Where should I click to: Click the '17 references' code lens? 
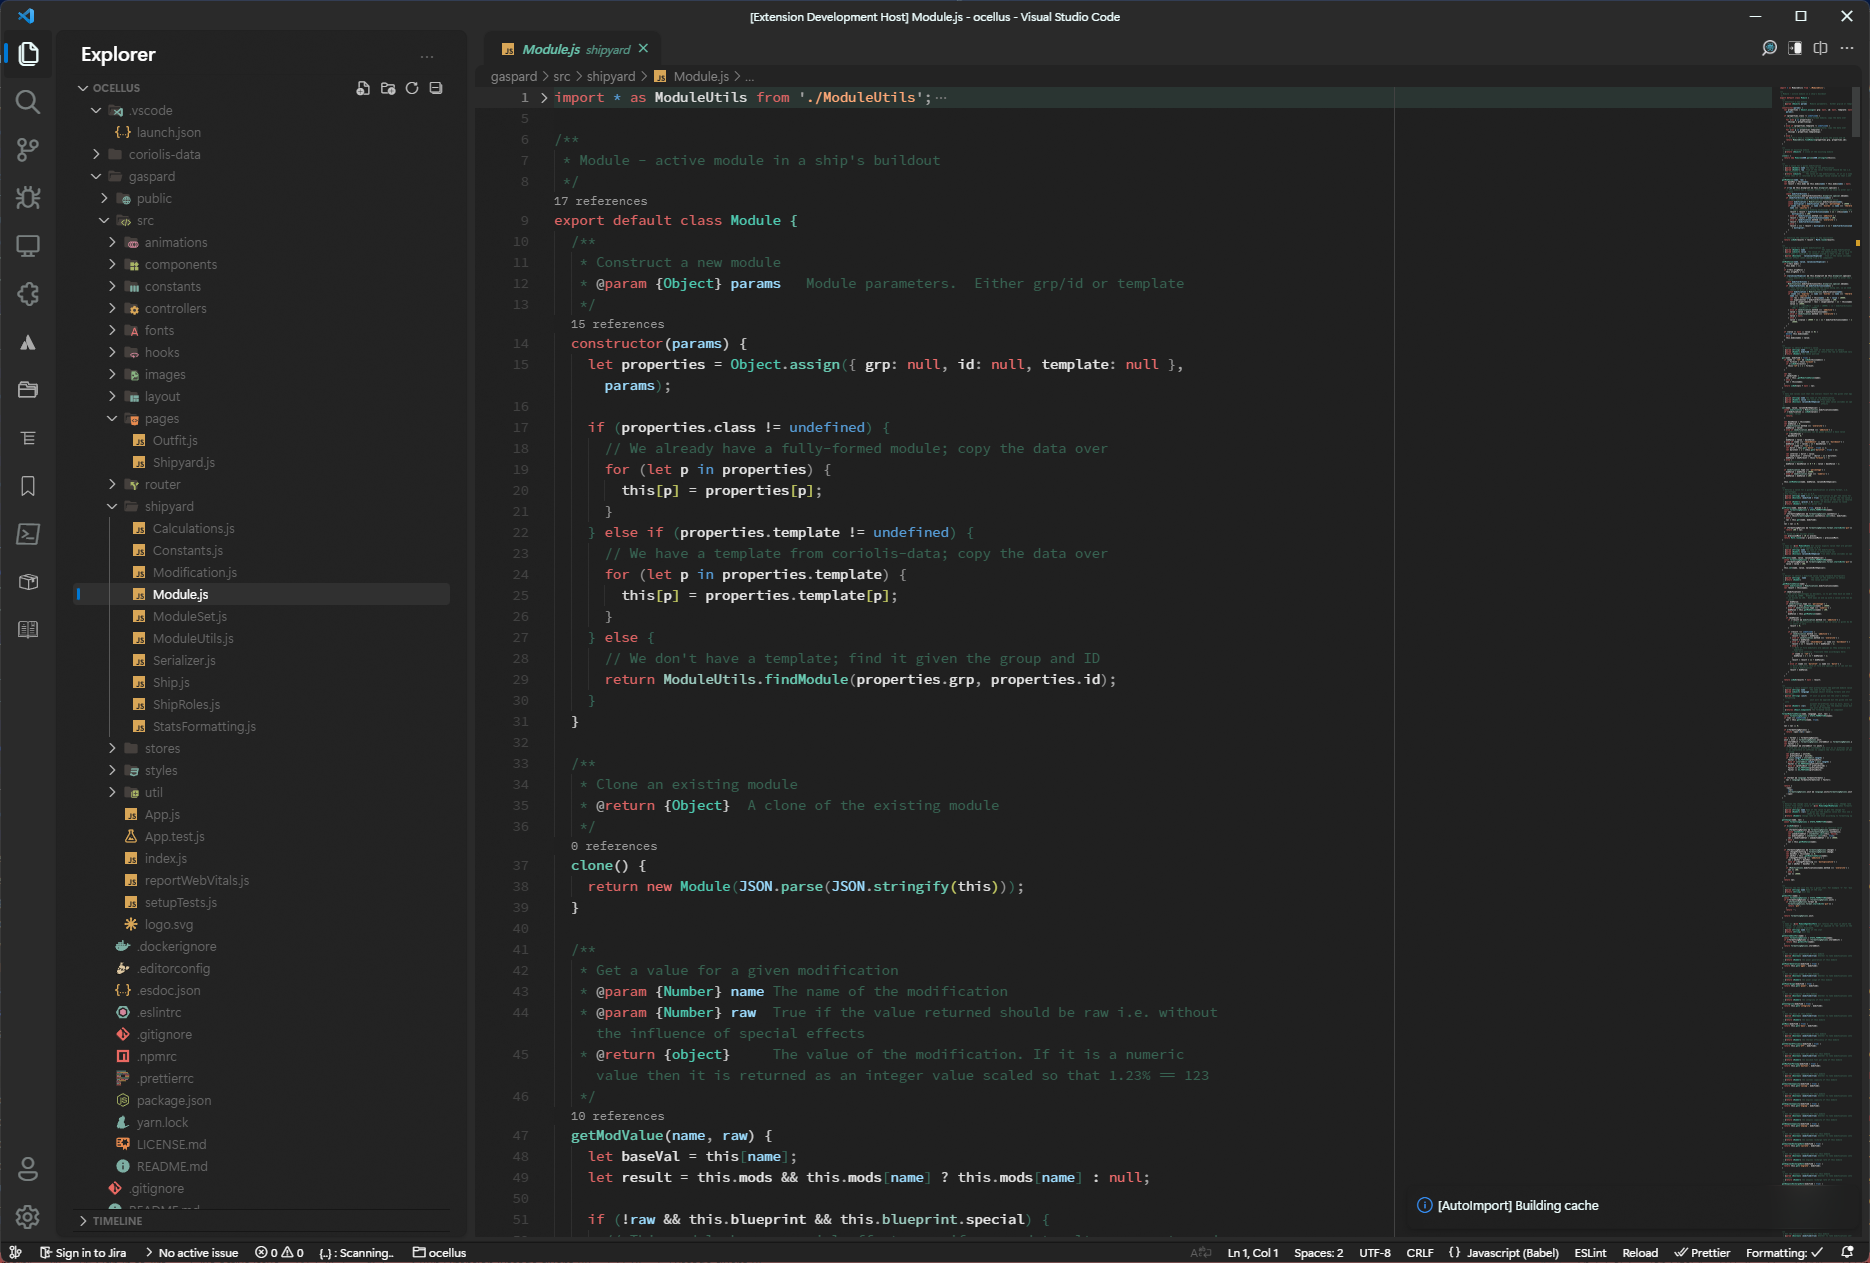click(600, 201)
